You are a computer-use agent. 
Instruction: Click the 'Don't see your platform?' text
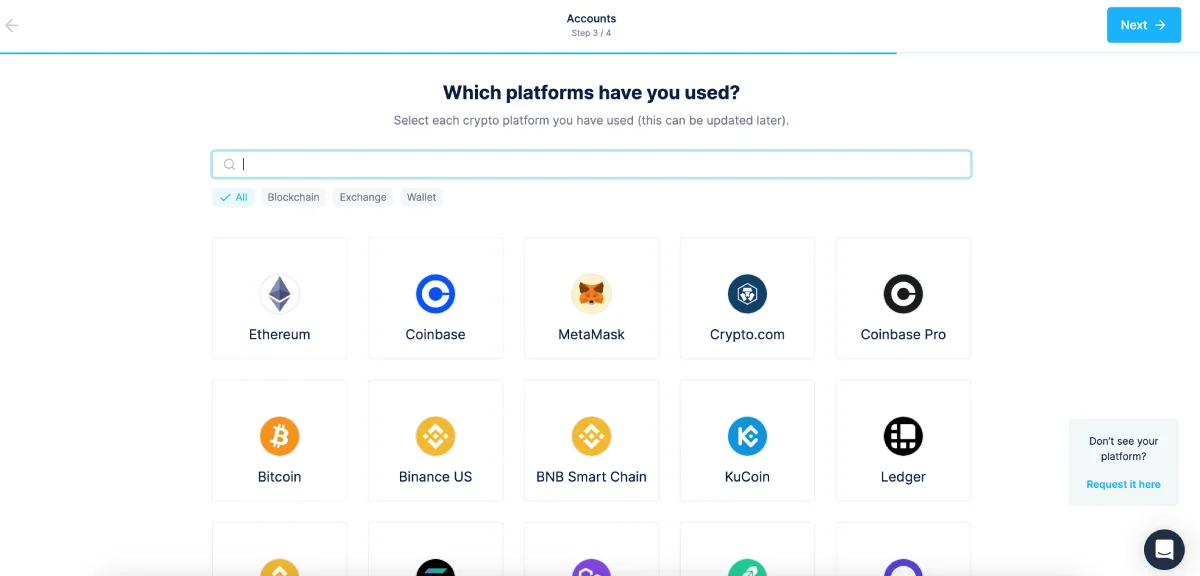(x=1123, y=448)
